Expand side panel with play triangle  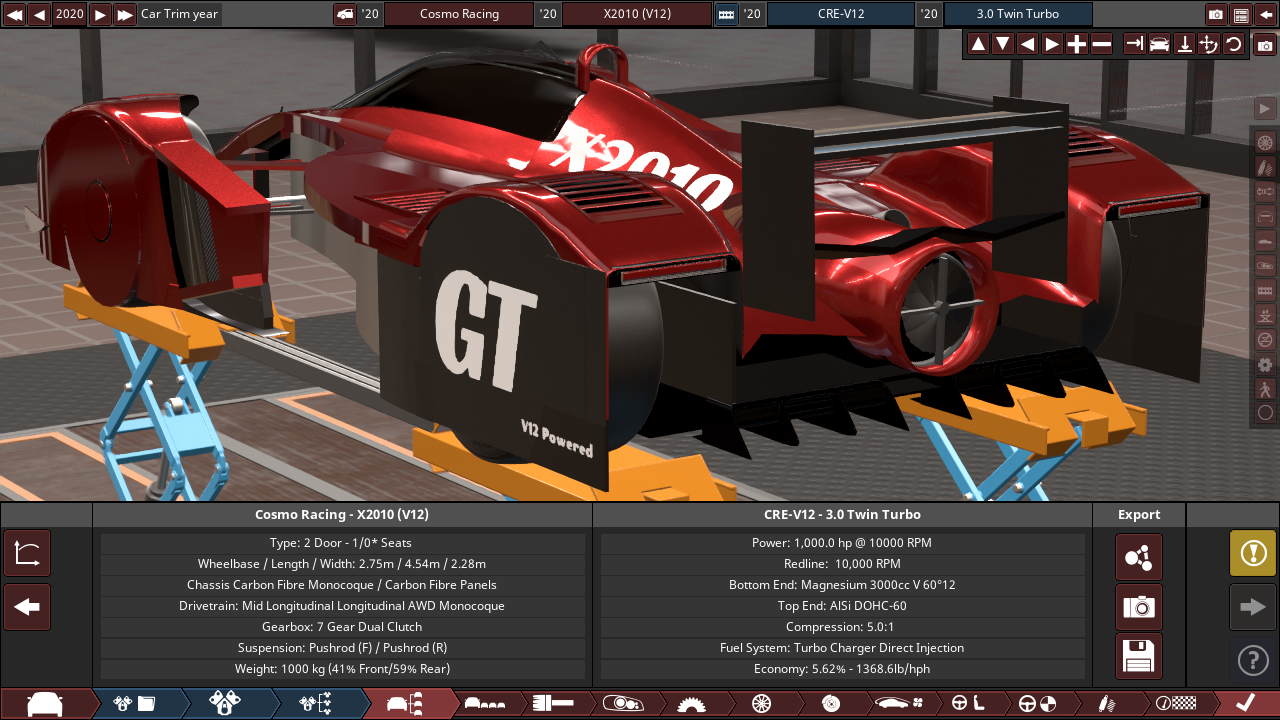pos(1265,109)
